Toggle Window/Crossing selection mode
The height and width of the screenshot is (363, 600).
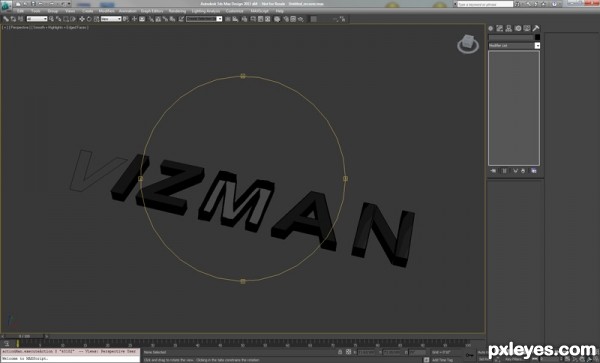(73, 19)
